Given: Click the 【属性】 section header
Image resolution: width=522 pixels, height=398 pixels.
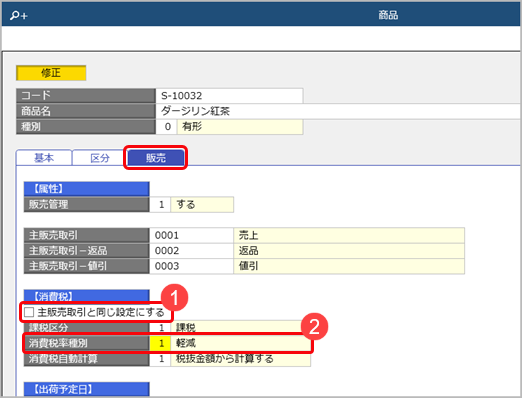Looking at the screenshot, I should 87,189.
